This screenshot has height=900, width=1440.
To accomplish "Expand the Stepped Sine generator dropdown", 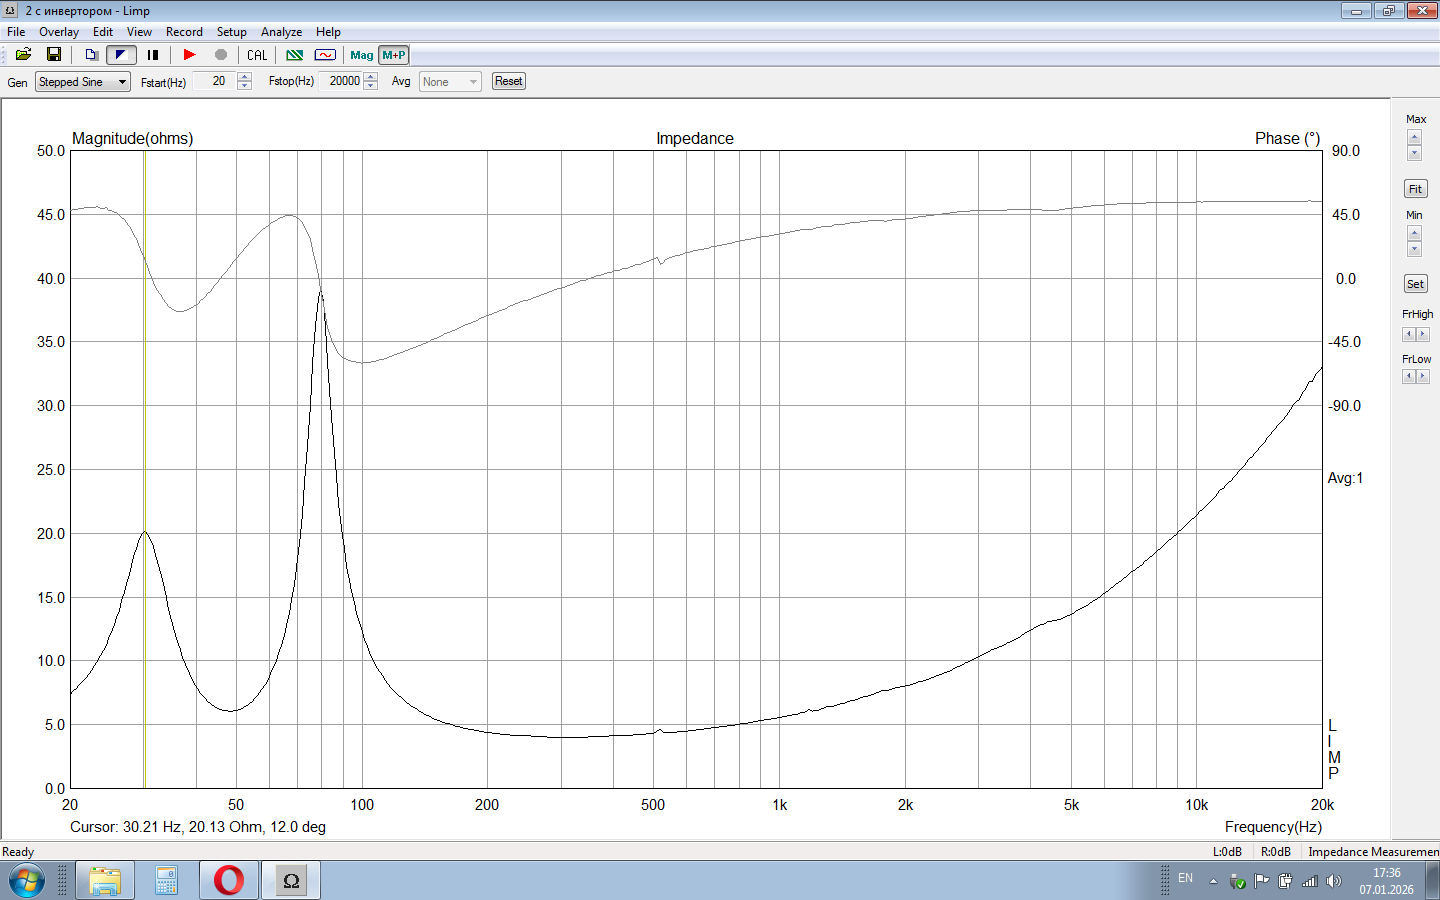I will pos(83,82).
